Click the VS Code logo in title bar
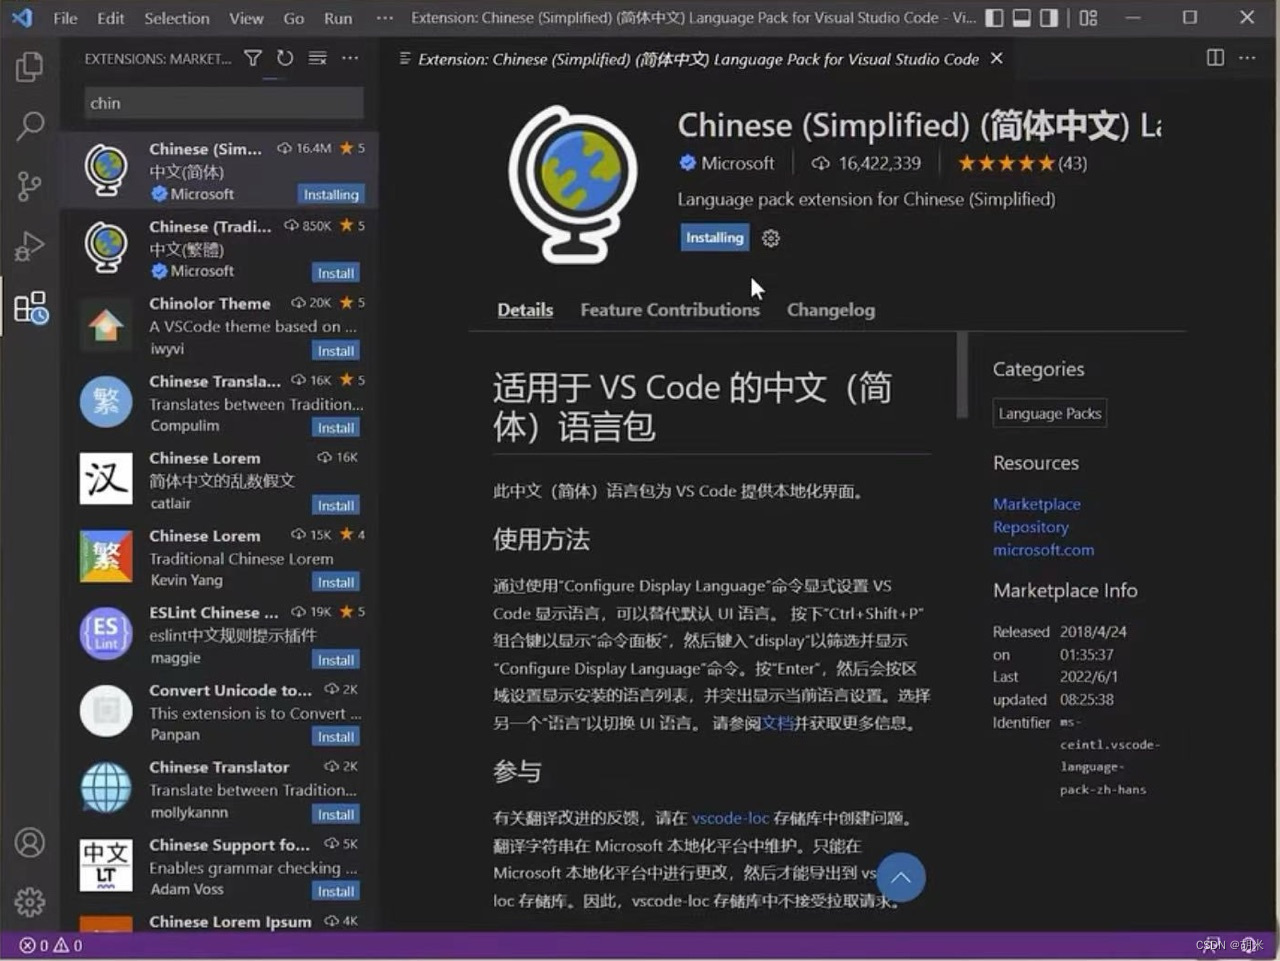This screenshot has width=1280, height=961. (22, 18)
